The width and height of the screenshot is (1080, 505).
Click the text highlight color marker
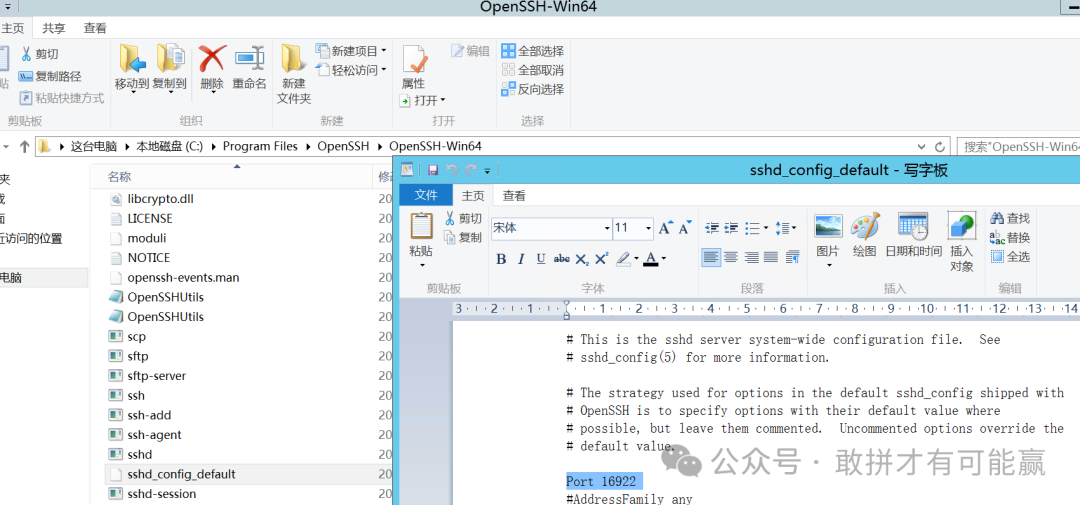pos(623,259)
